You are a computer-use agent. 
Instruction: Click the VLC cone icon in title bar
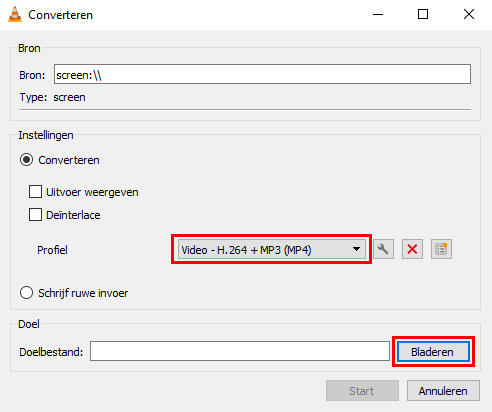[15, 14]
